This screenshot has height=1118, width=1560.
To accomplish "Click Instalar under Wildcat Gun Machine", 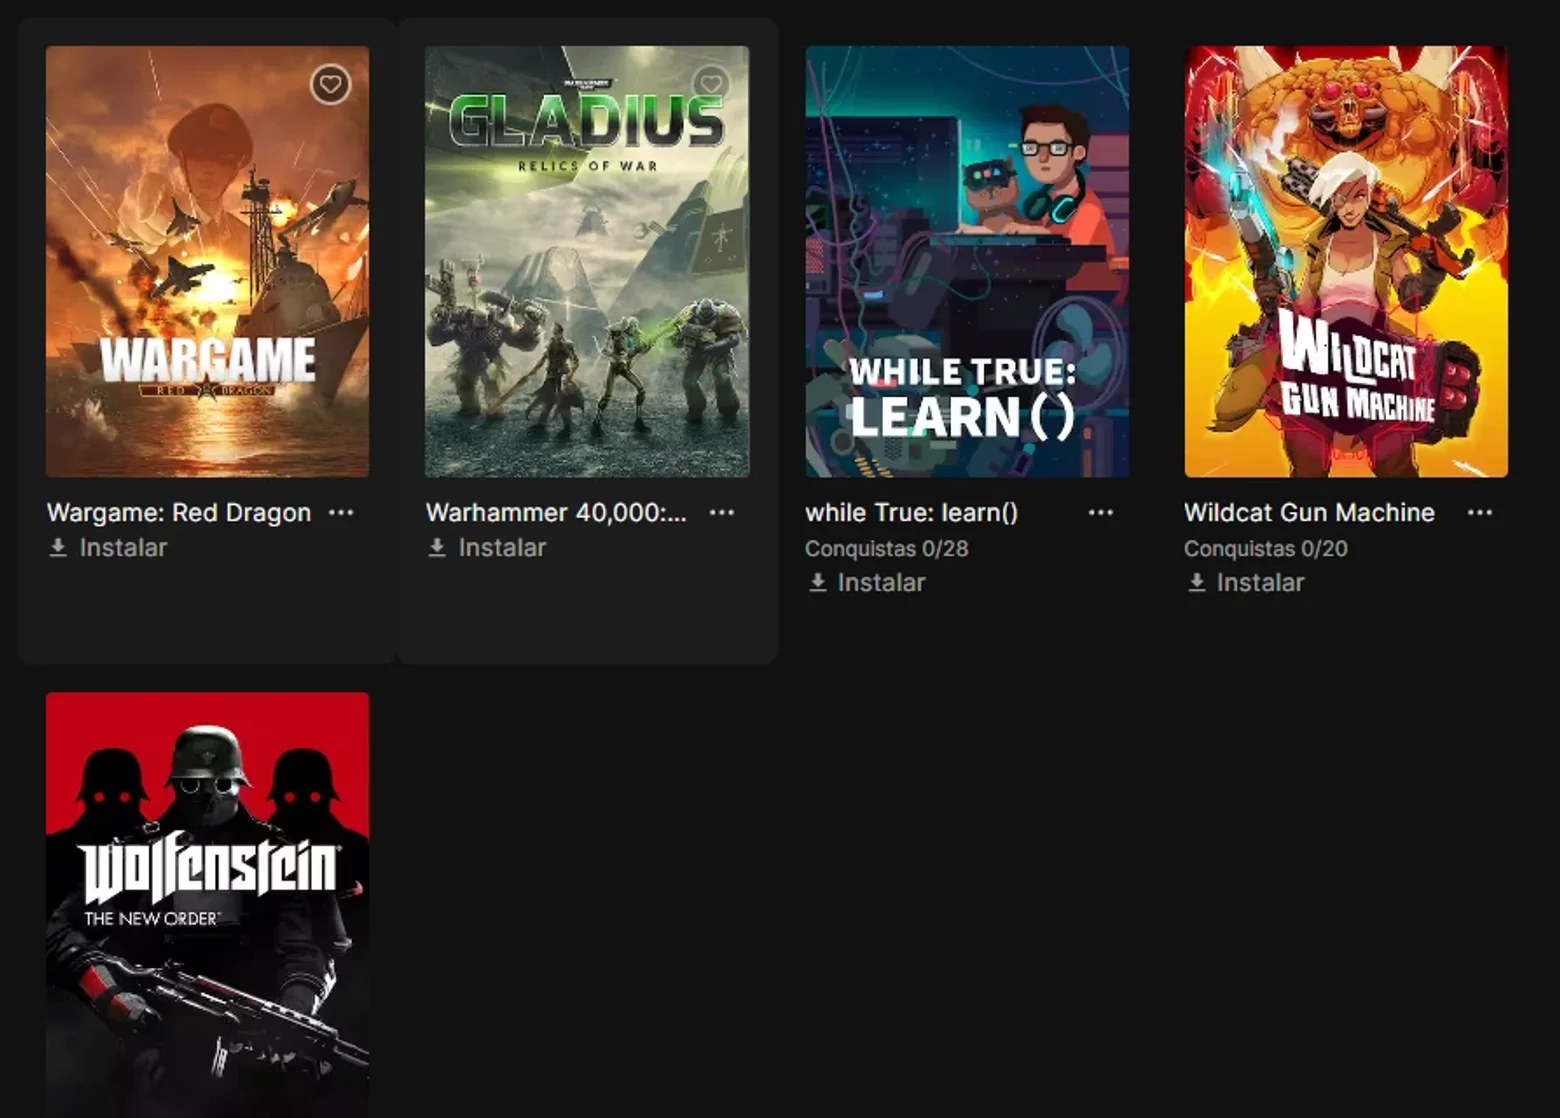I will (1245, 583).
